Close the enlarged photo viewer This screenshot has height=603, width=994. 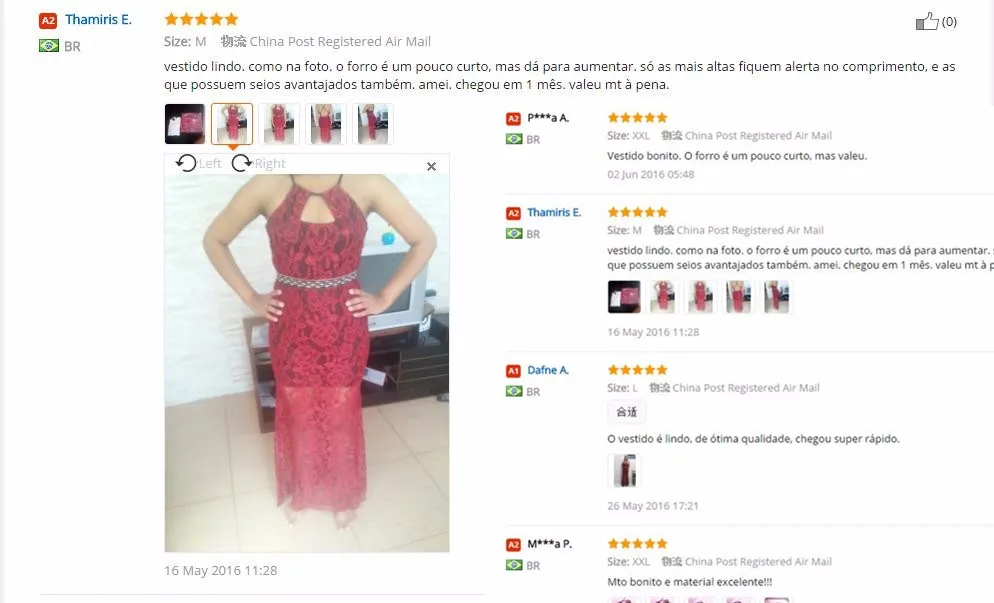[432, 166]
